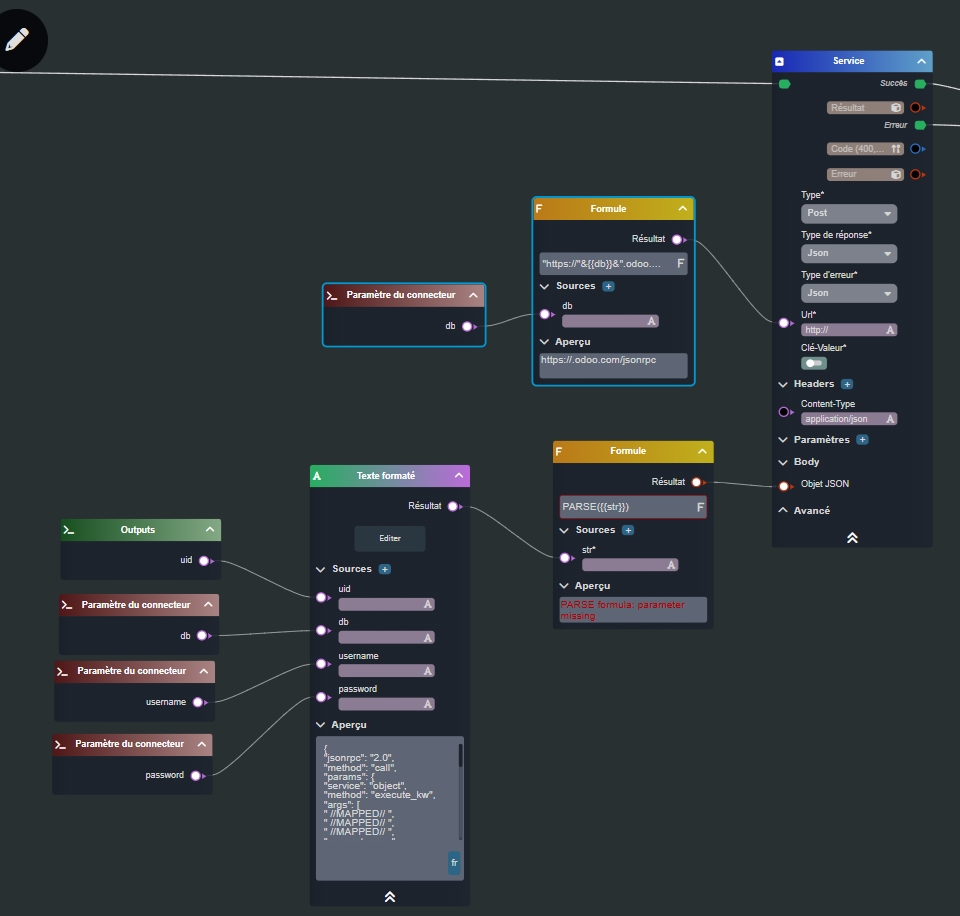The image size is (960, 916).
Task: Add a source in the Texte formaté node
Action: click(385, 569)
